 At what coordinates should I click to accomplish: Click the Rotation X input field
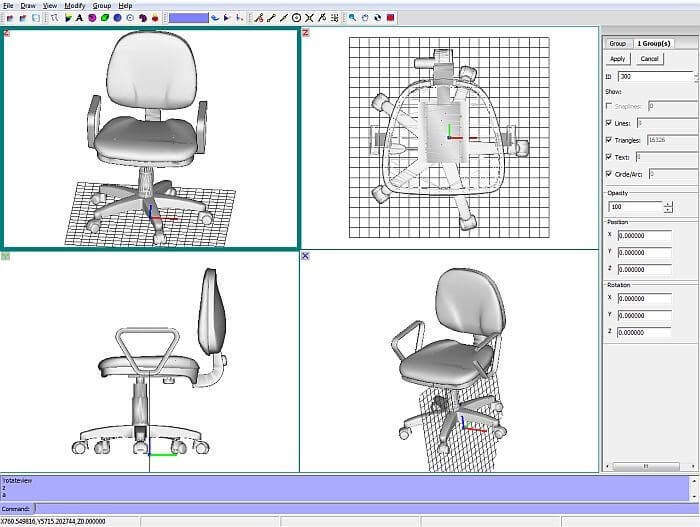(x=644, y=298)
